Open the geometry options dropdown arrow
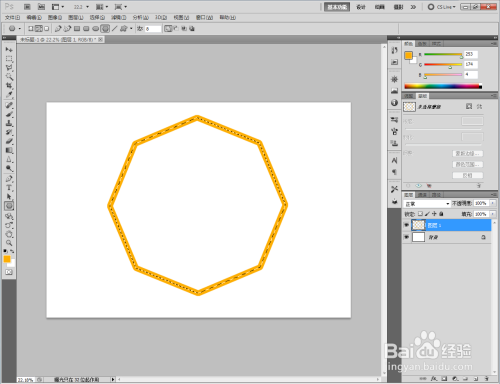 pos(131,29)
